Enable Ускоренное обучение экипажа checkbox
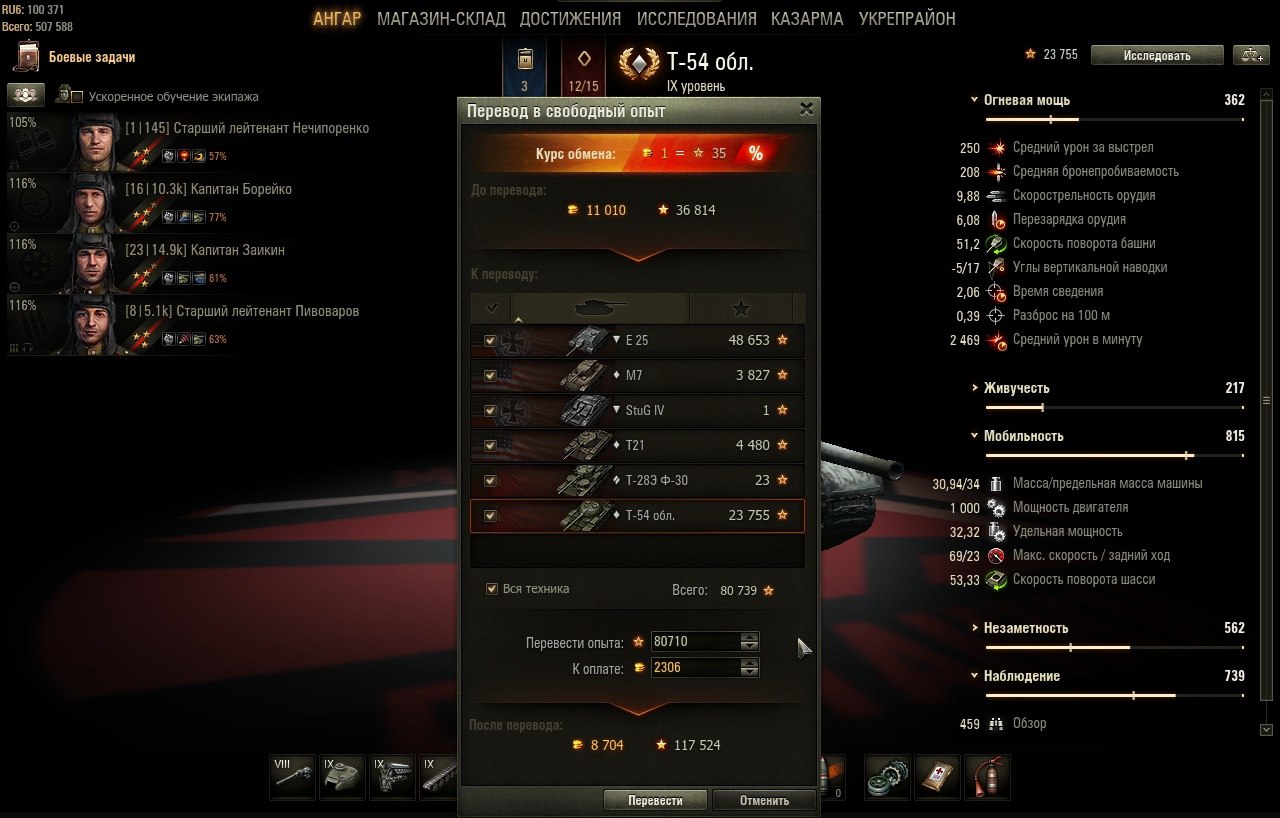Image resolution: width=1280 pixels, height=818 pixels. click(77, 97)
